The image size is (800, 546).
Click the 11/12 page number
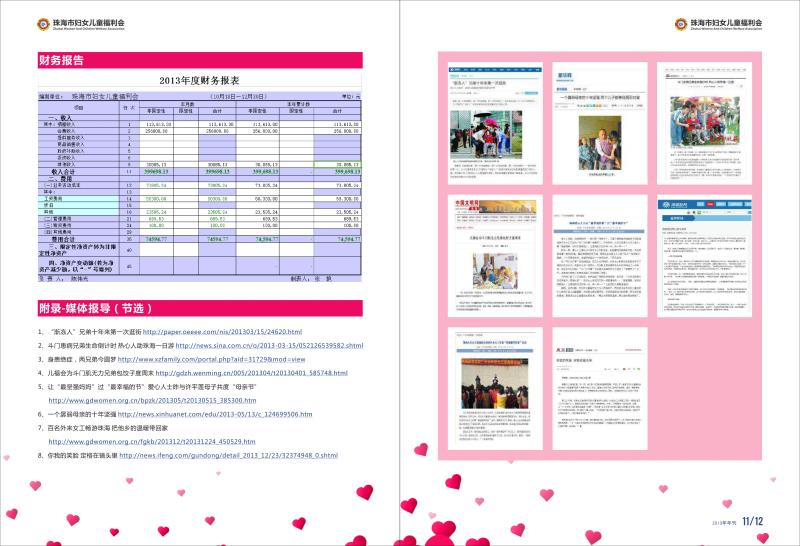(x=753, y=521)
